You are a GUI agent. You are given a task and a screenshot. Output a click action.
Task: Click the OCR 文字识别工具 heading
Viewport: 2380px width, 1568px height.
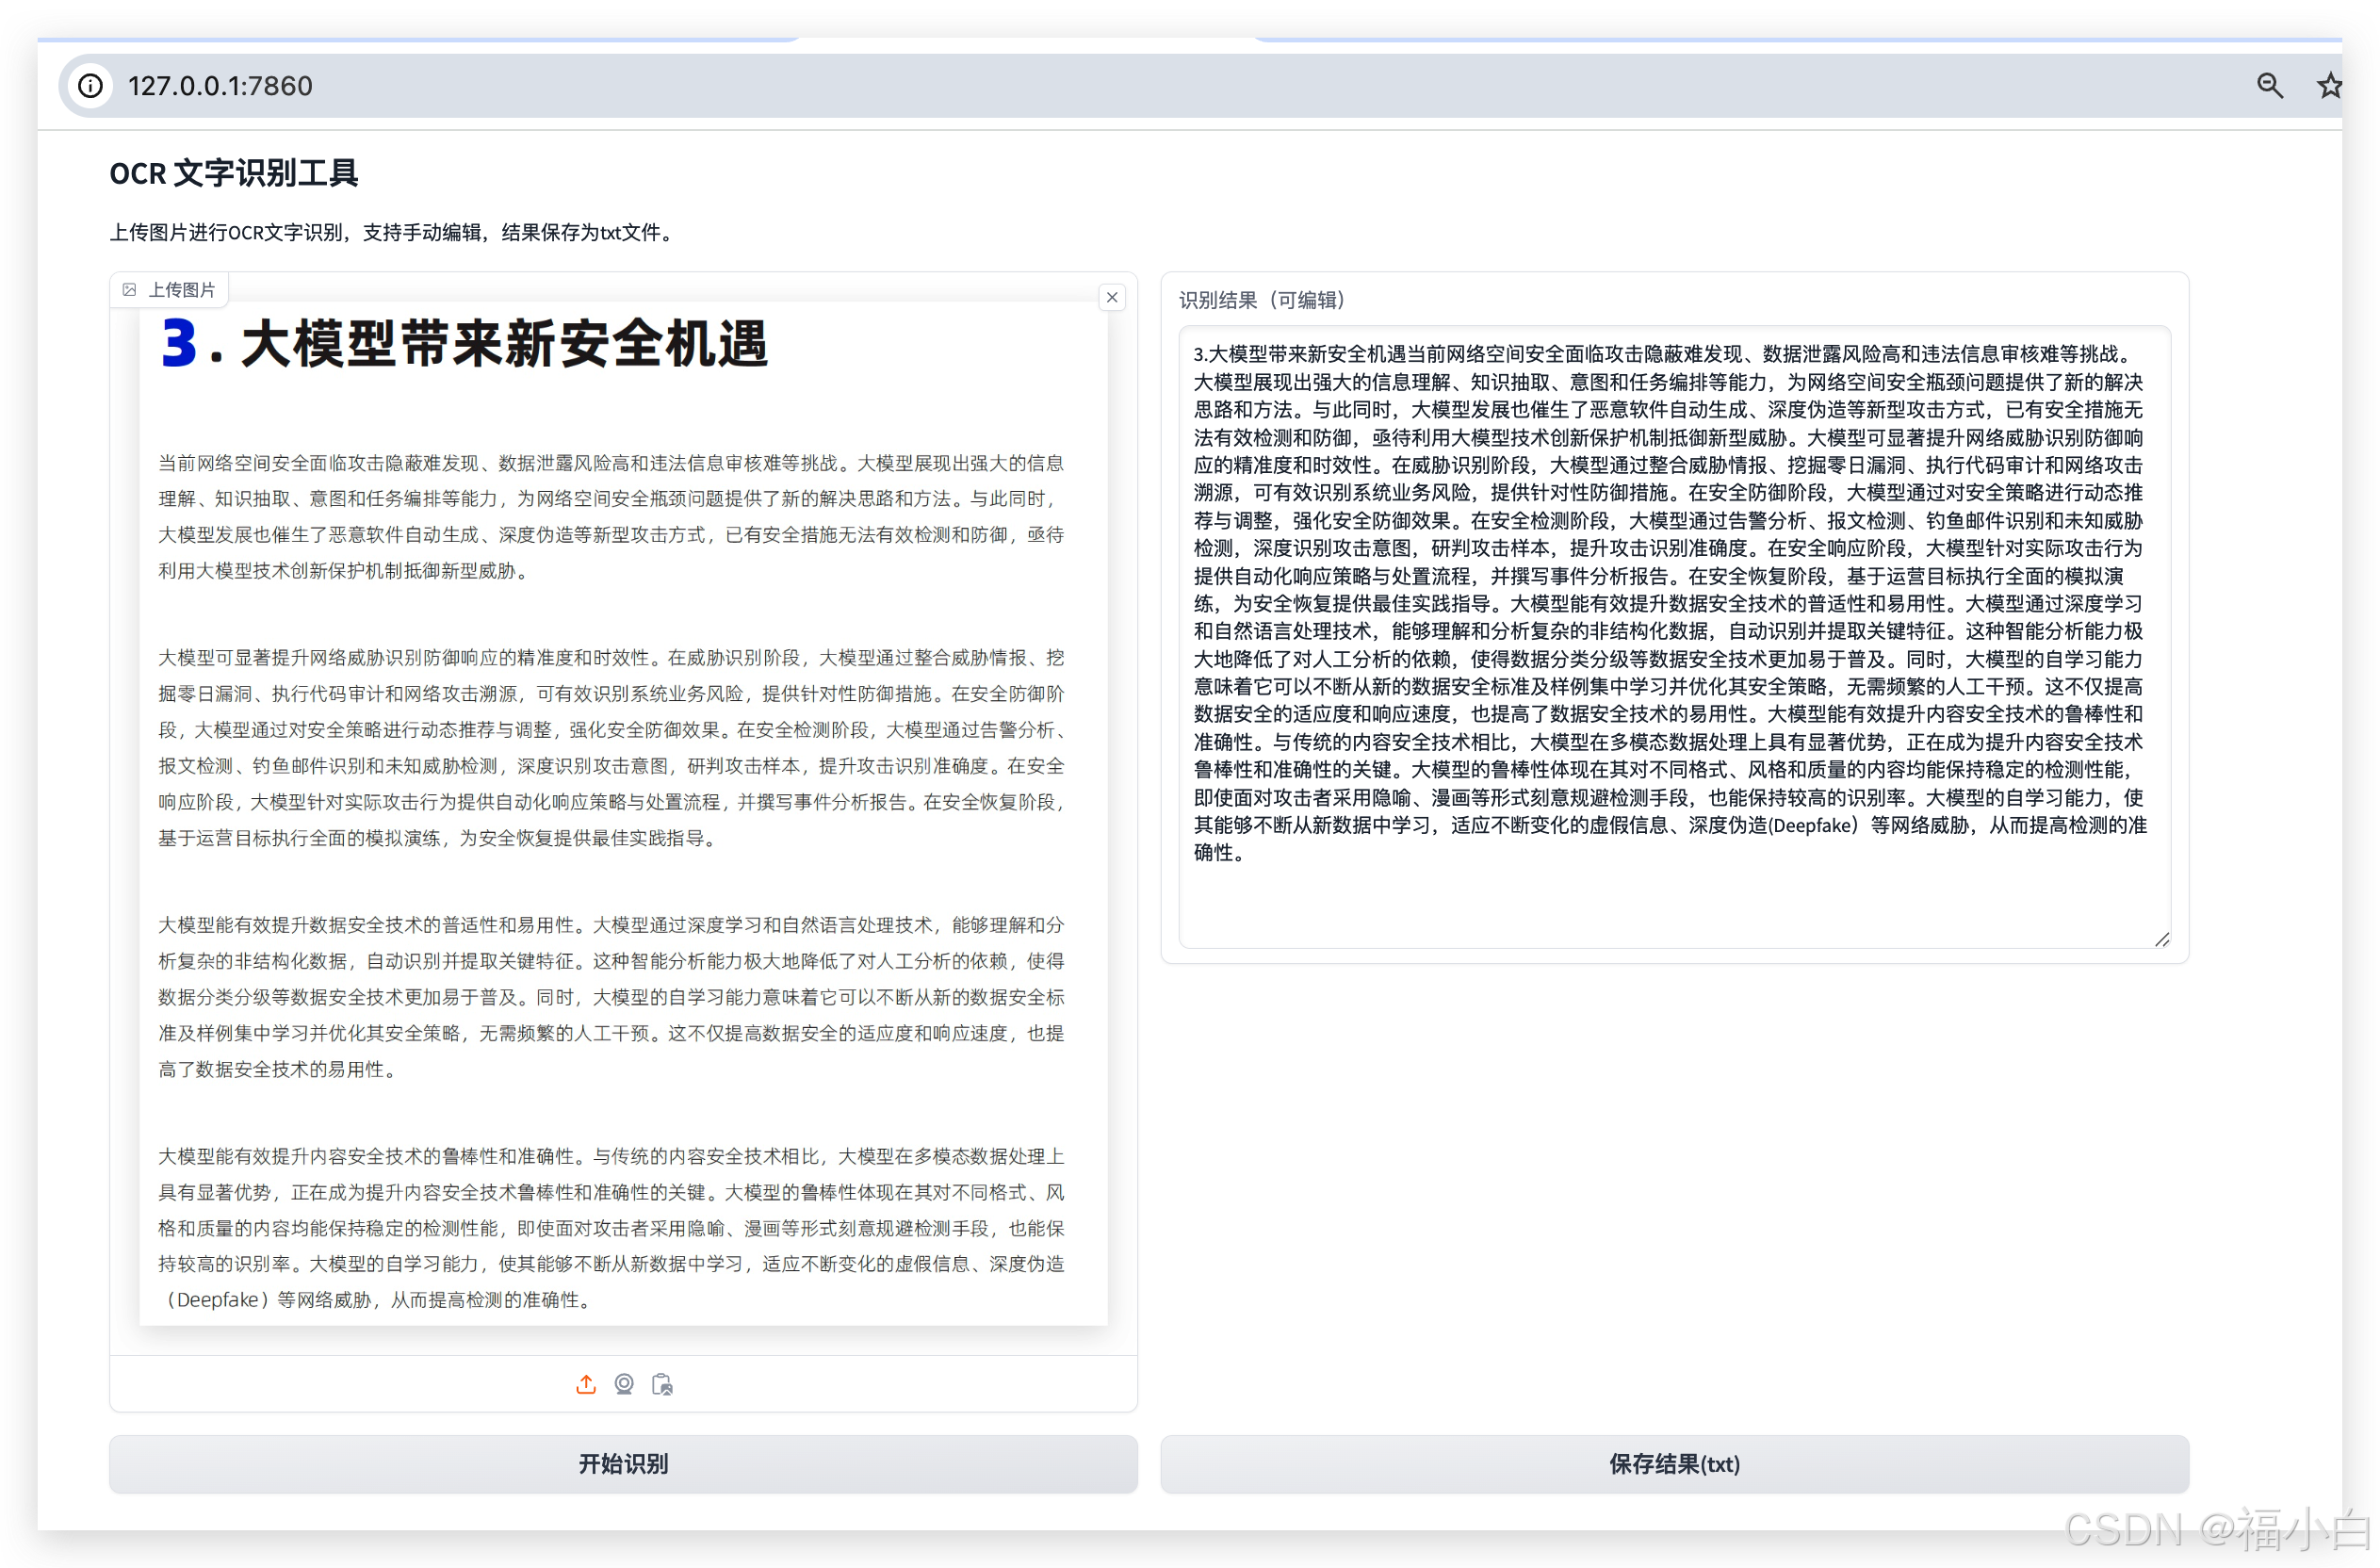pyautogui.click(x=233, y=173)
